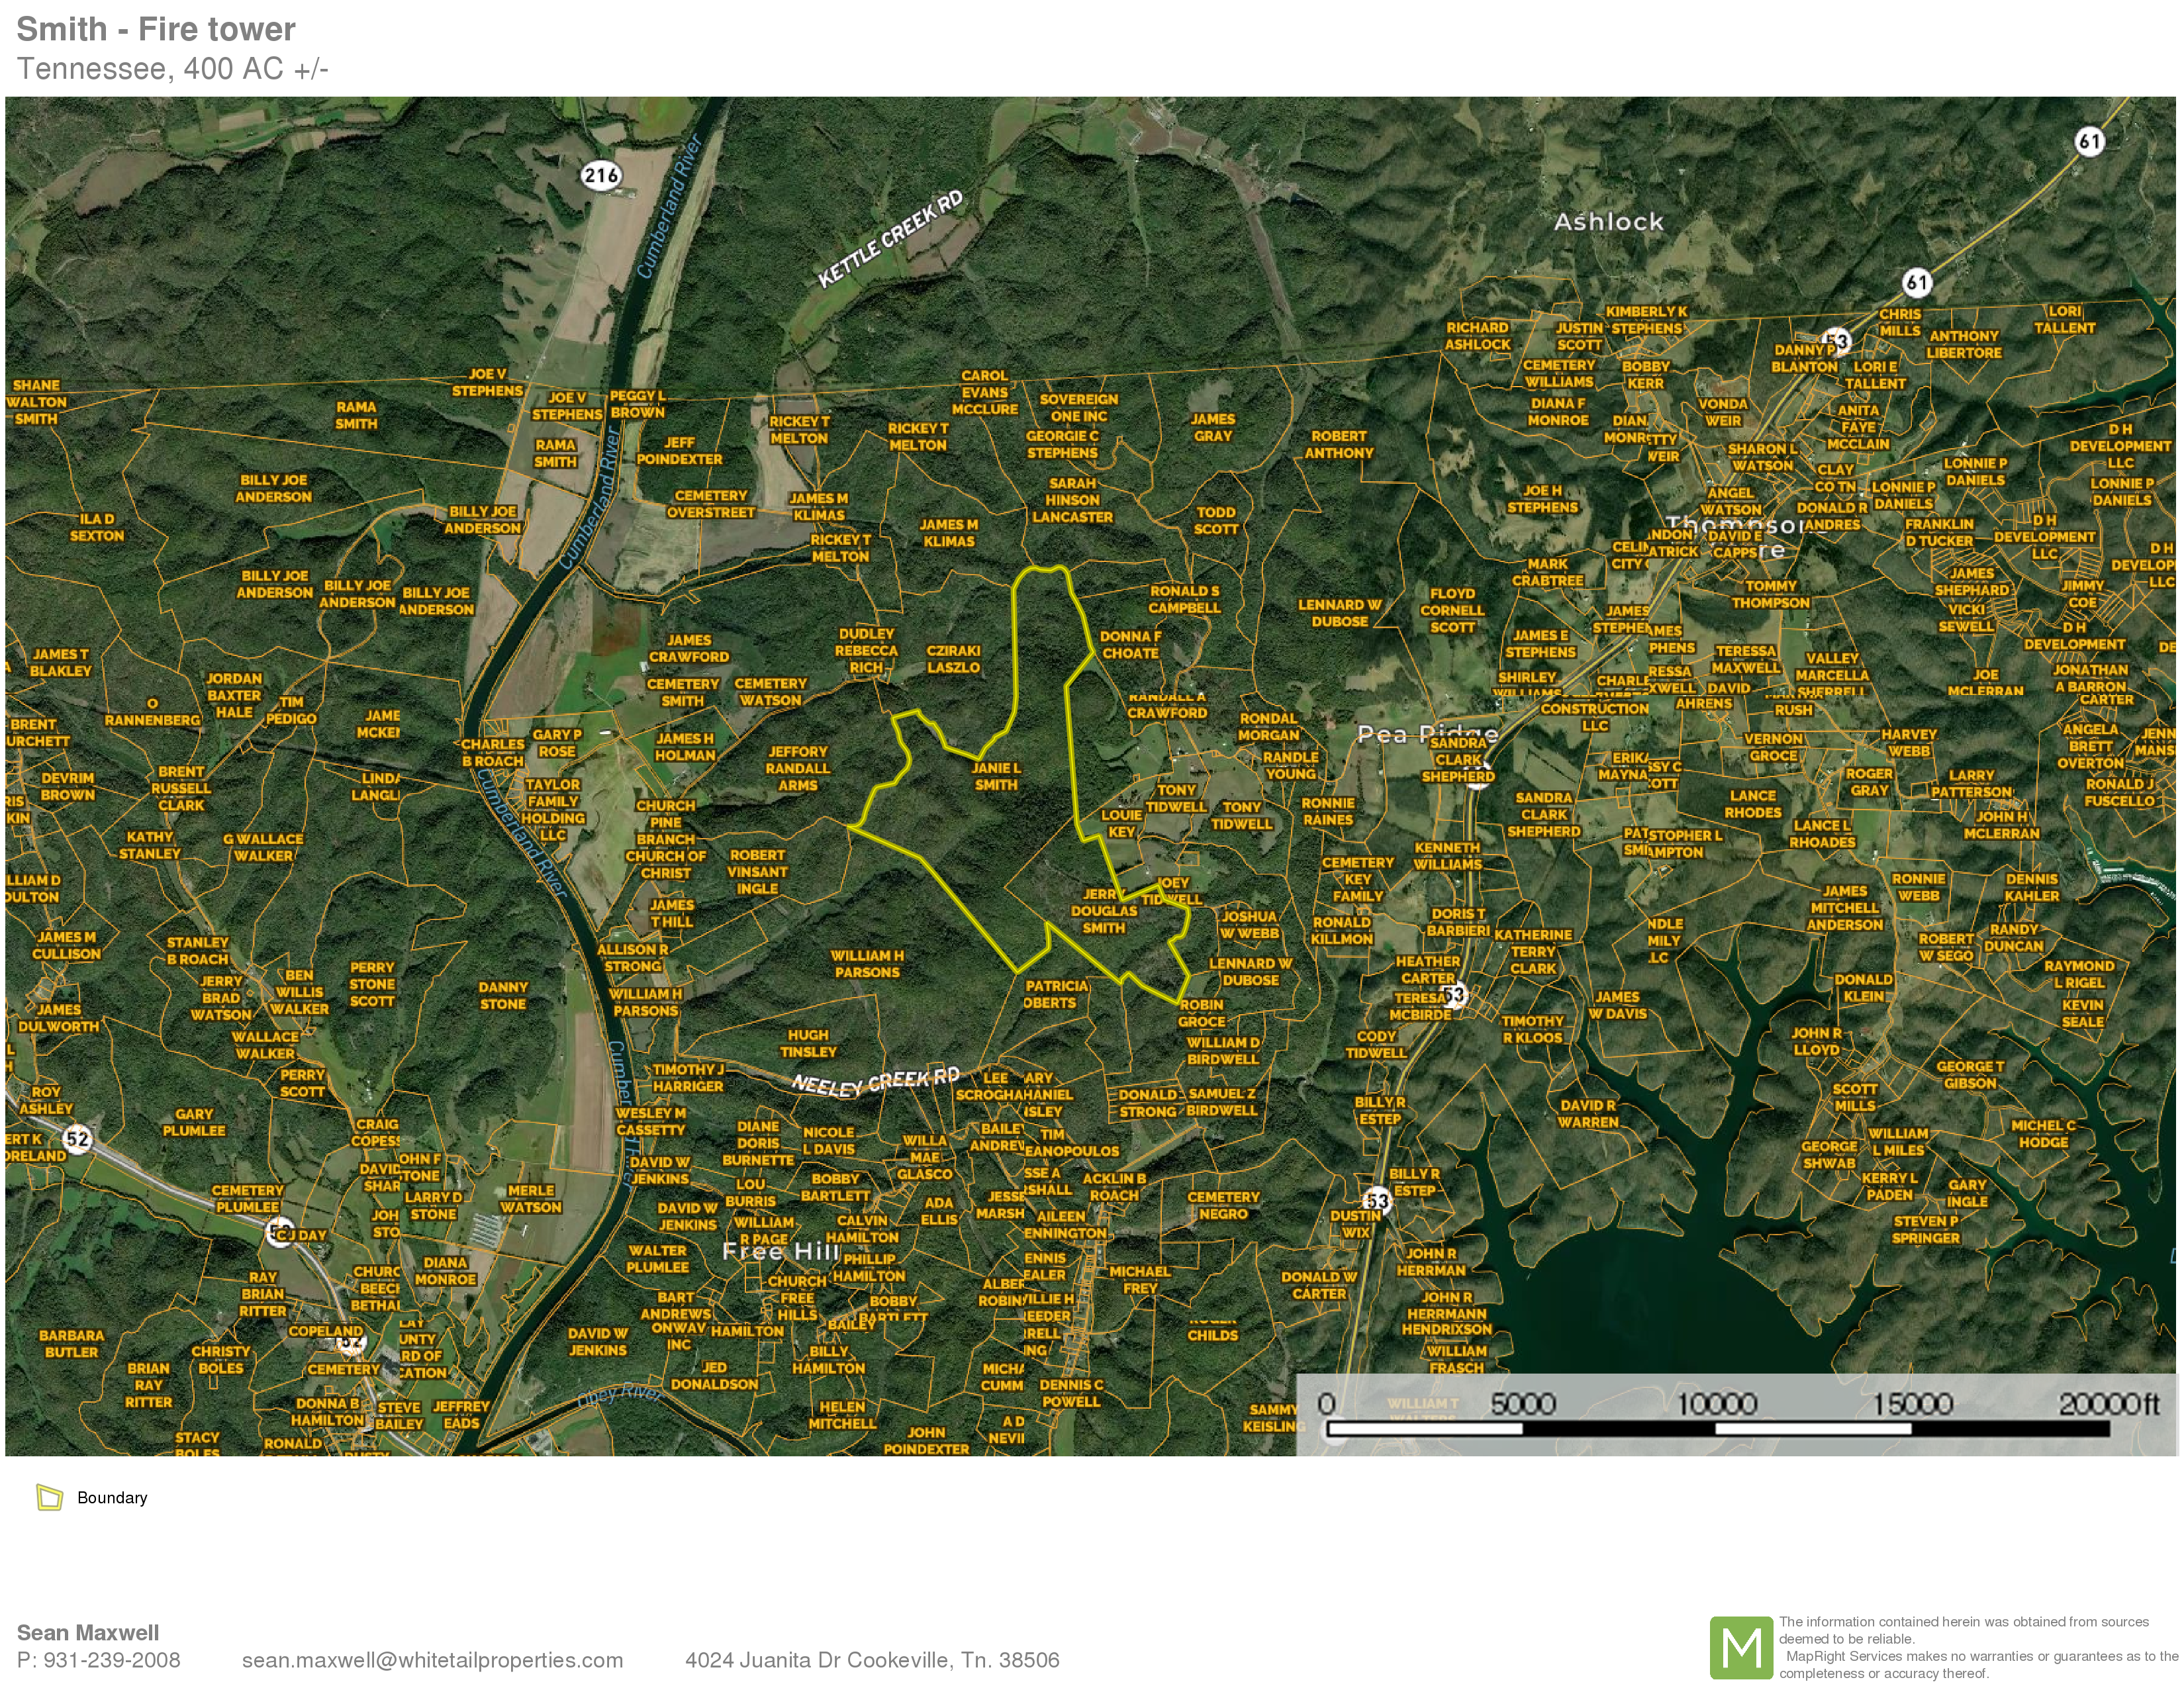Click the Neeley Creek Rd road label

[875, 1081]
